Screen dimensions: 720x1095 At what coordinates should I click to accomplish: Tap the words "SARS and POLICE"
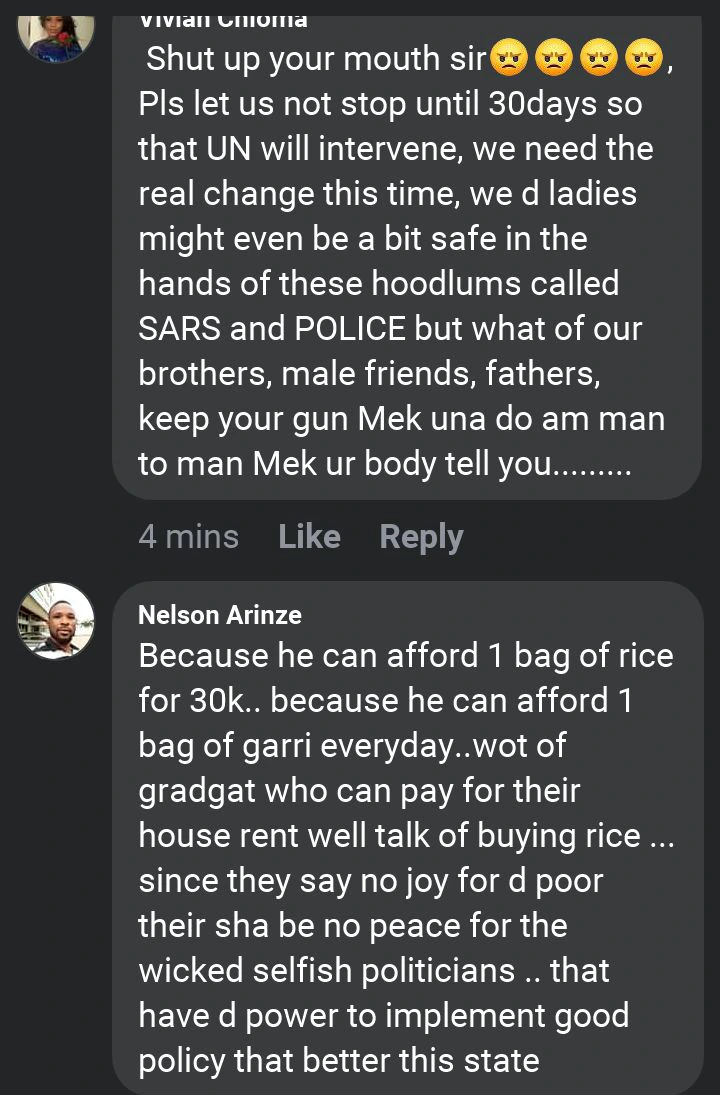click(272, 329)
